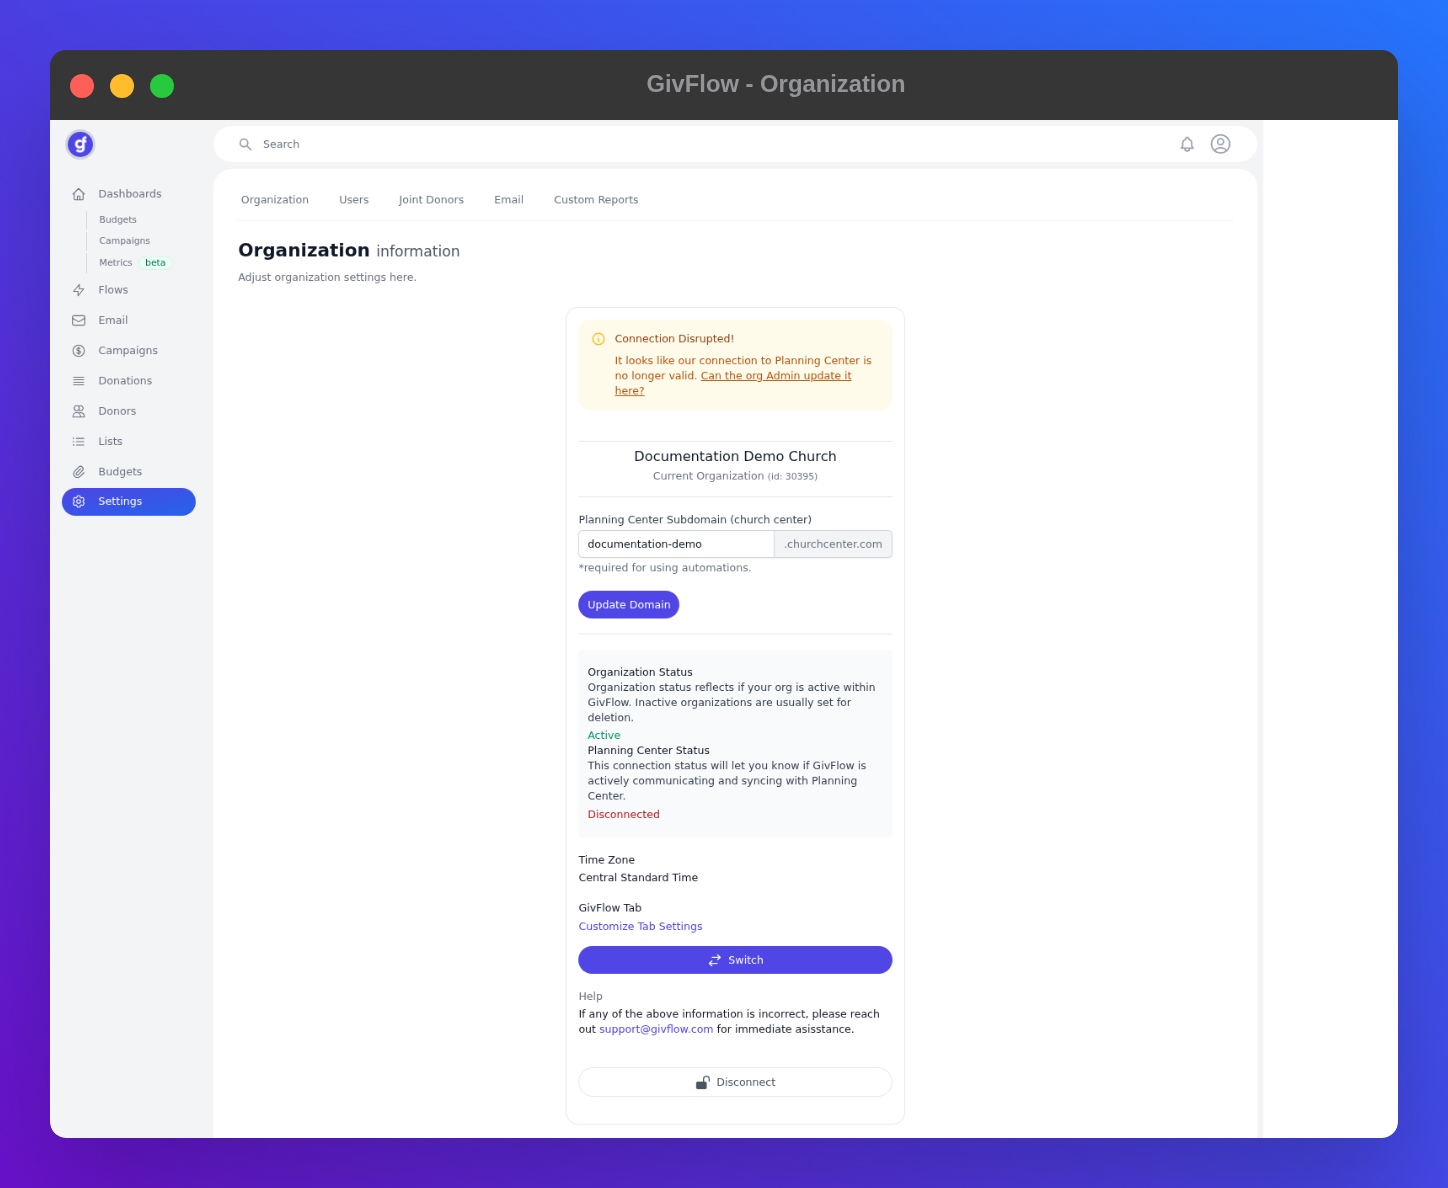The image size is (1448, 1188).
Task: Click the Flows lightning bolt icon
Action: coord(79,290)
